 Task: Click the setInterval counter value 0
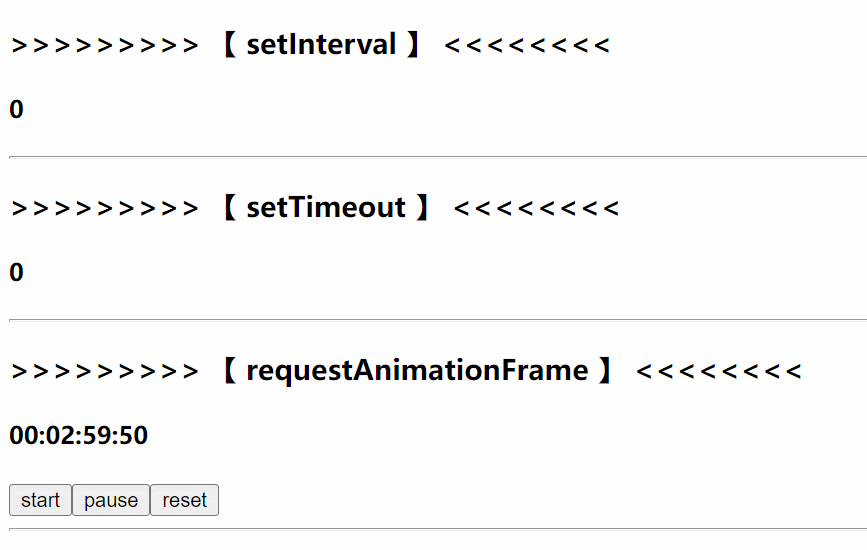click(16, 110)
